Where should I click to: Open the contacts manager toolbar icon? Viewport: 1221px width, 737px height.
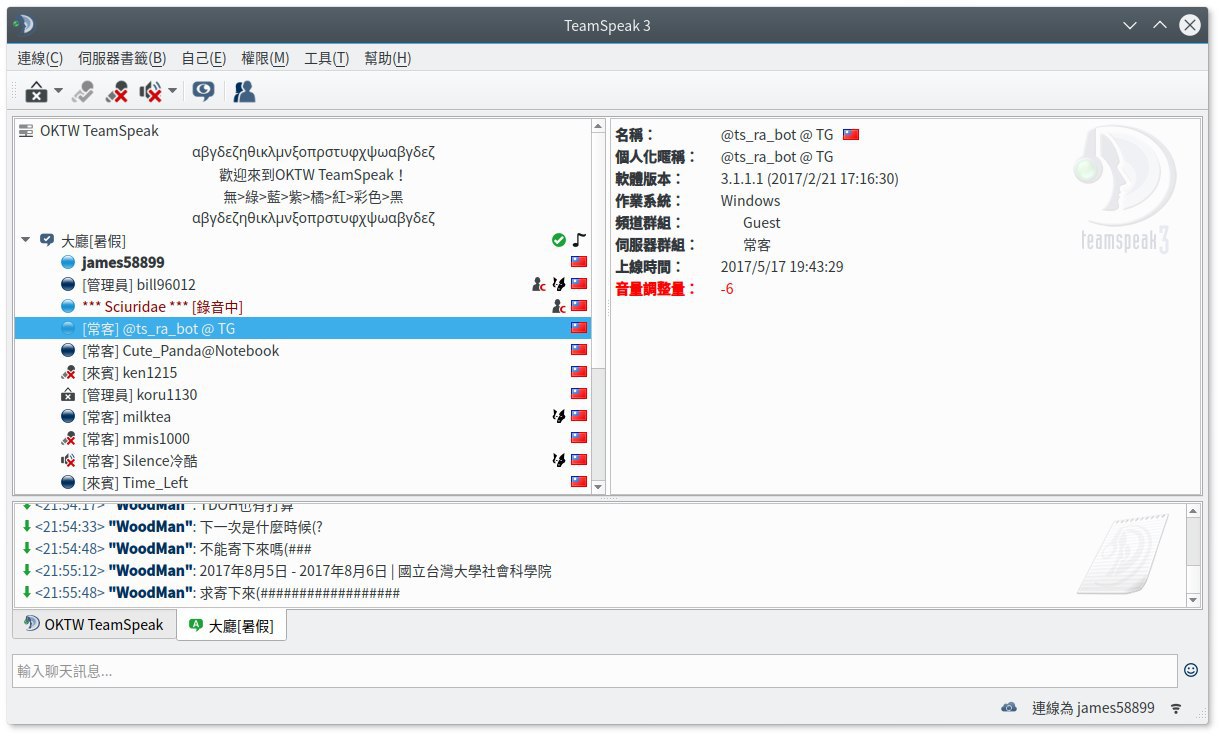pyautogui.click(x=244, y=92)
